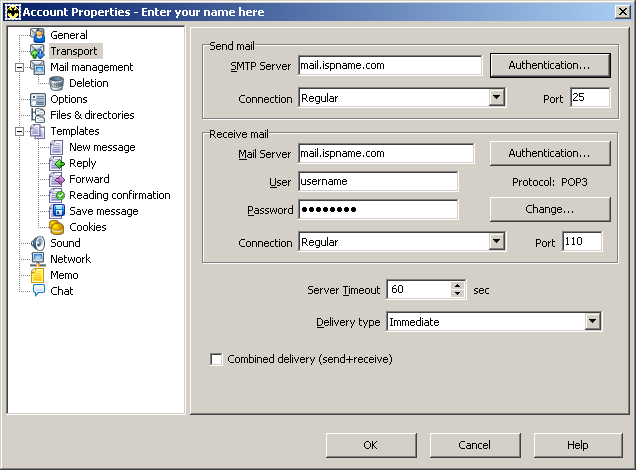Click the Deletion trash icon
Screen dimensions: 636x470
pyautogui.click(x=57, y=83)
